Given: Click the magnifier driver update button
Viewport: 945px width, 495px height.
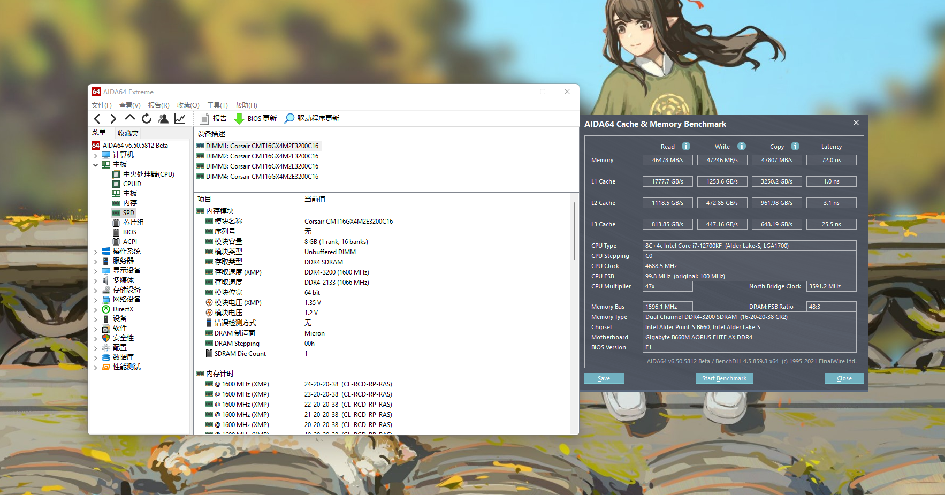Looking at the screenshot, I should (x=312, y=118).
